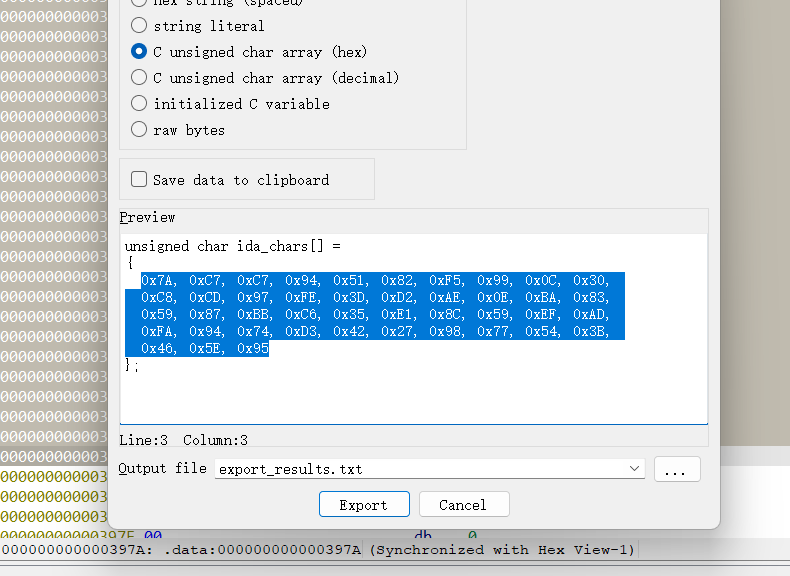Open the Output file dropdown arrow
The image size is (790, 576).
[x=634, y=469]
